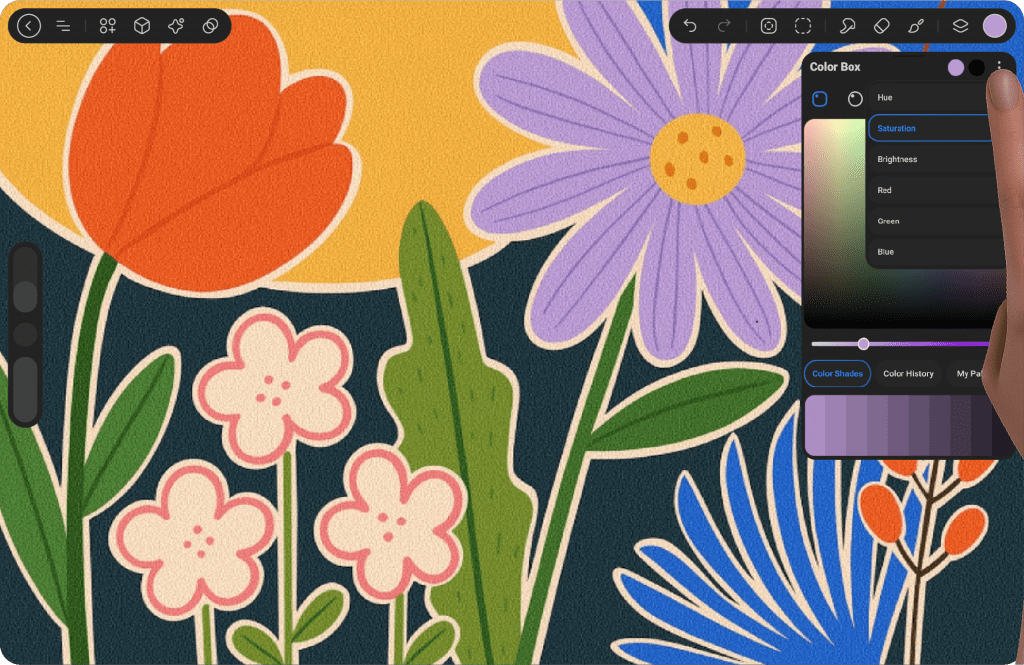
Task: Choose the paintbrush tool
Action: 915,26
